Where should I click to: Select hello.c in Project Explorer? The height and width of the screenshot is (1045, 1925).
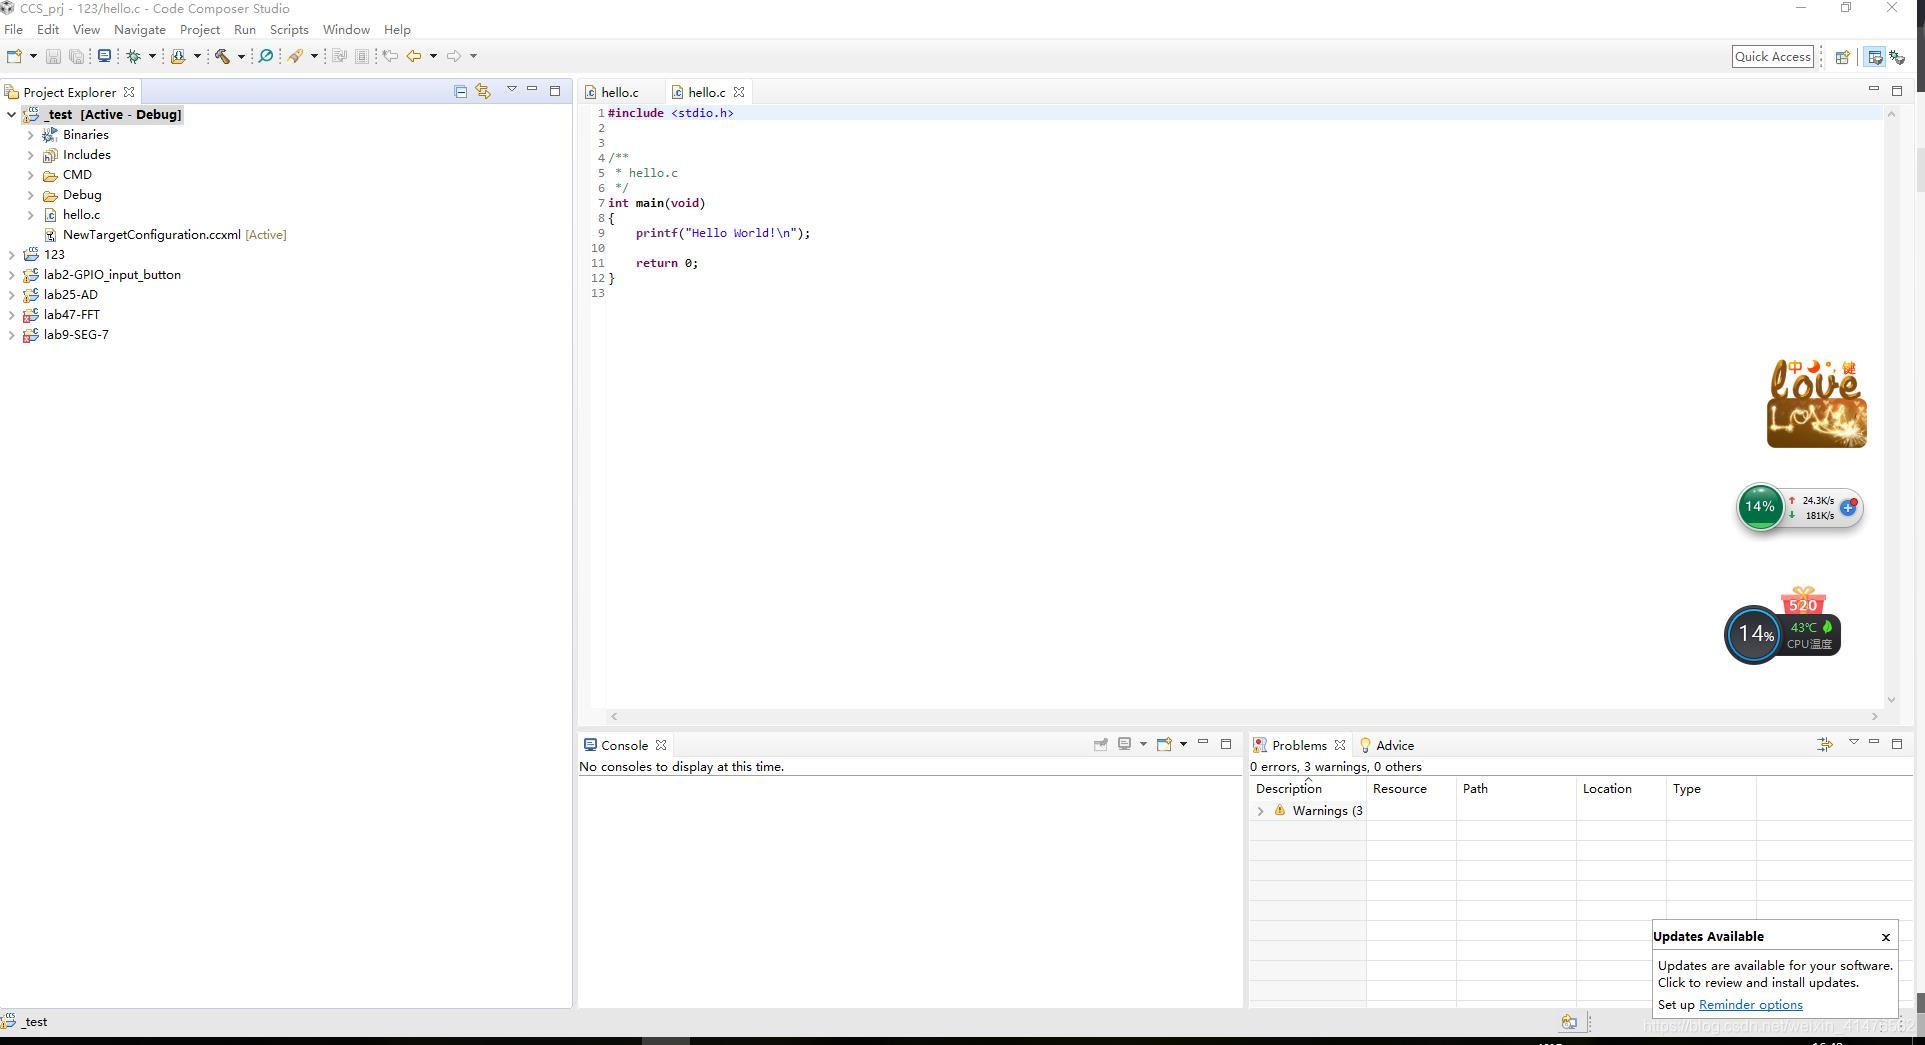click(x=81, y=215)
